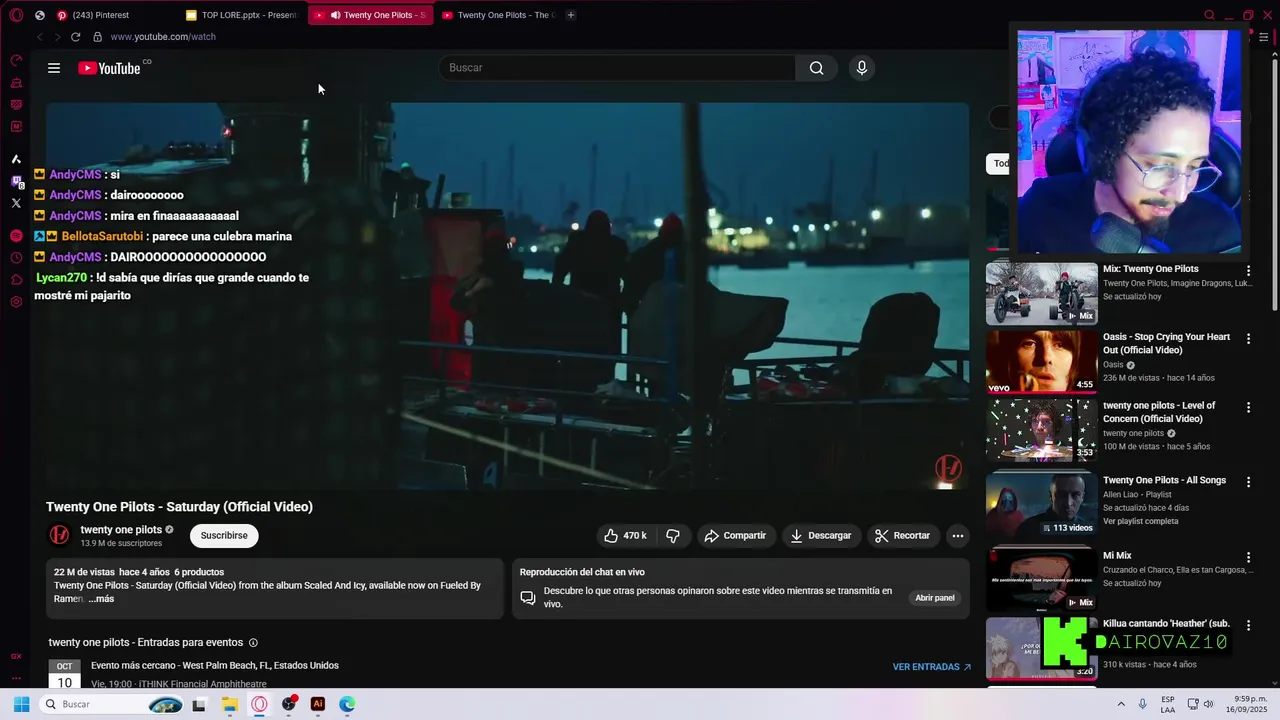Open File Explorer from taskbar

point(229,704)
